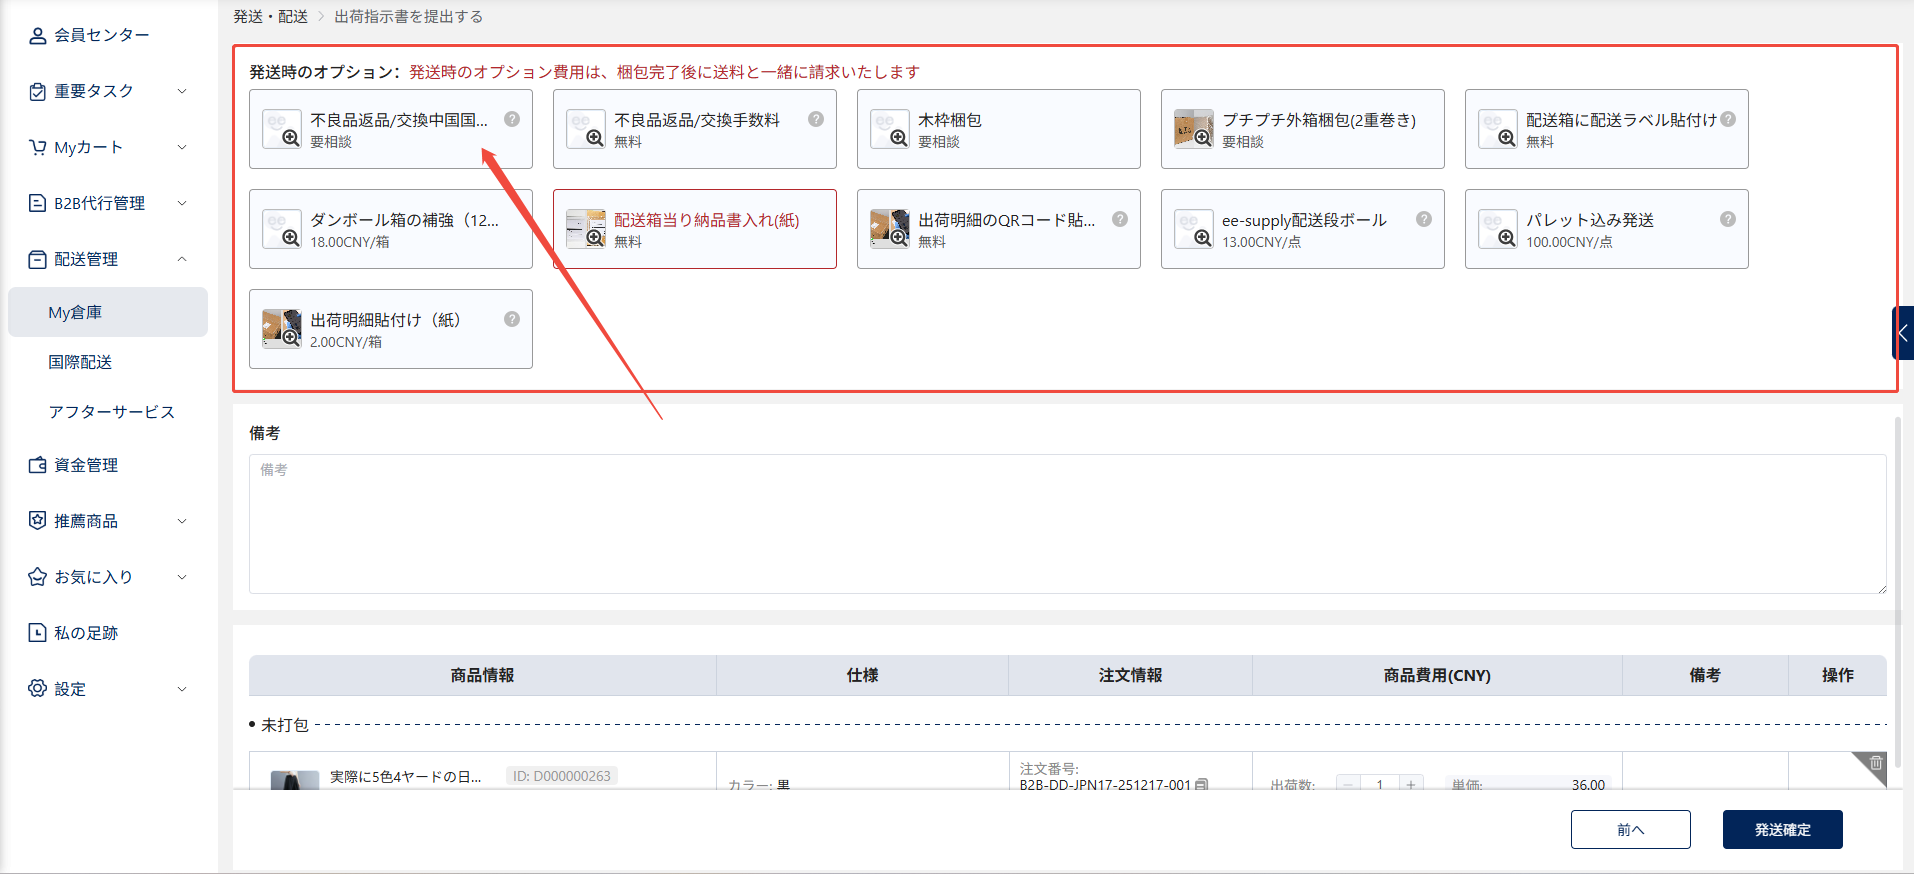Select 出荷明細貼付け（紙） option card
Viewport: 1914px width, 874px height.
click(391, 329)
